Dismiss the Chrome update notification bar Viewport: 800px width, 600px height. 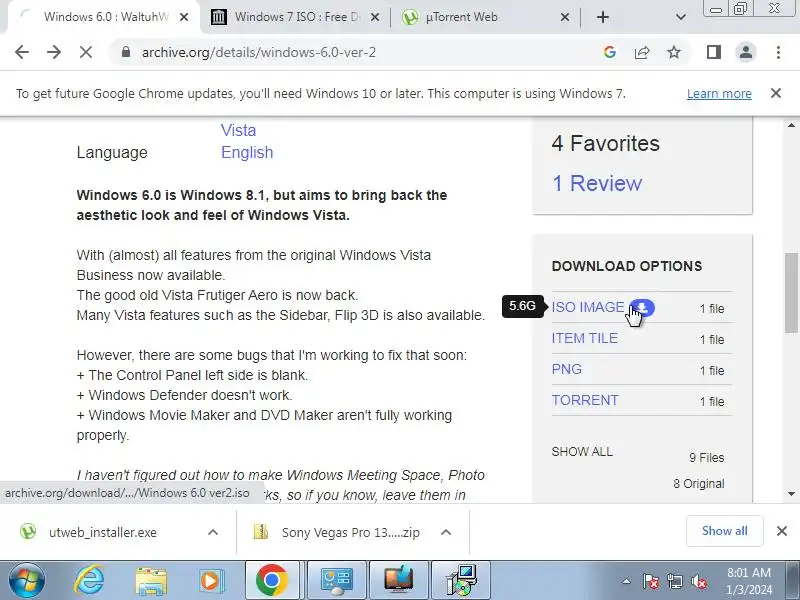tap(776, 93)
